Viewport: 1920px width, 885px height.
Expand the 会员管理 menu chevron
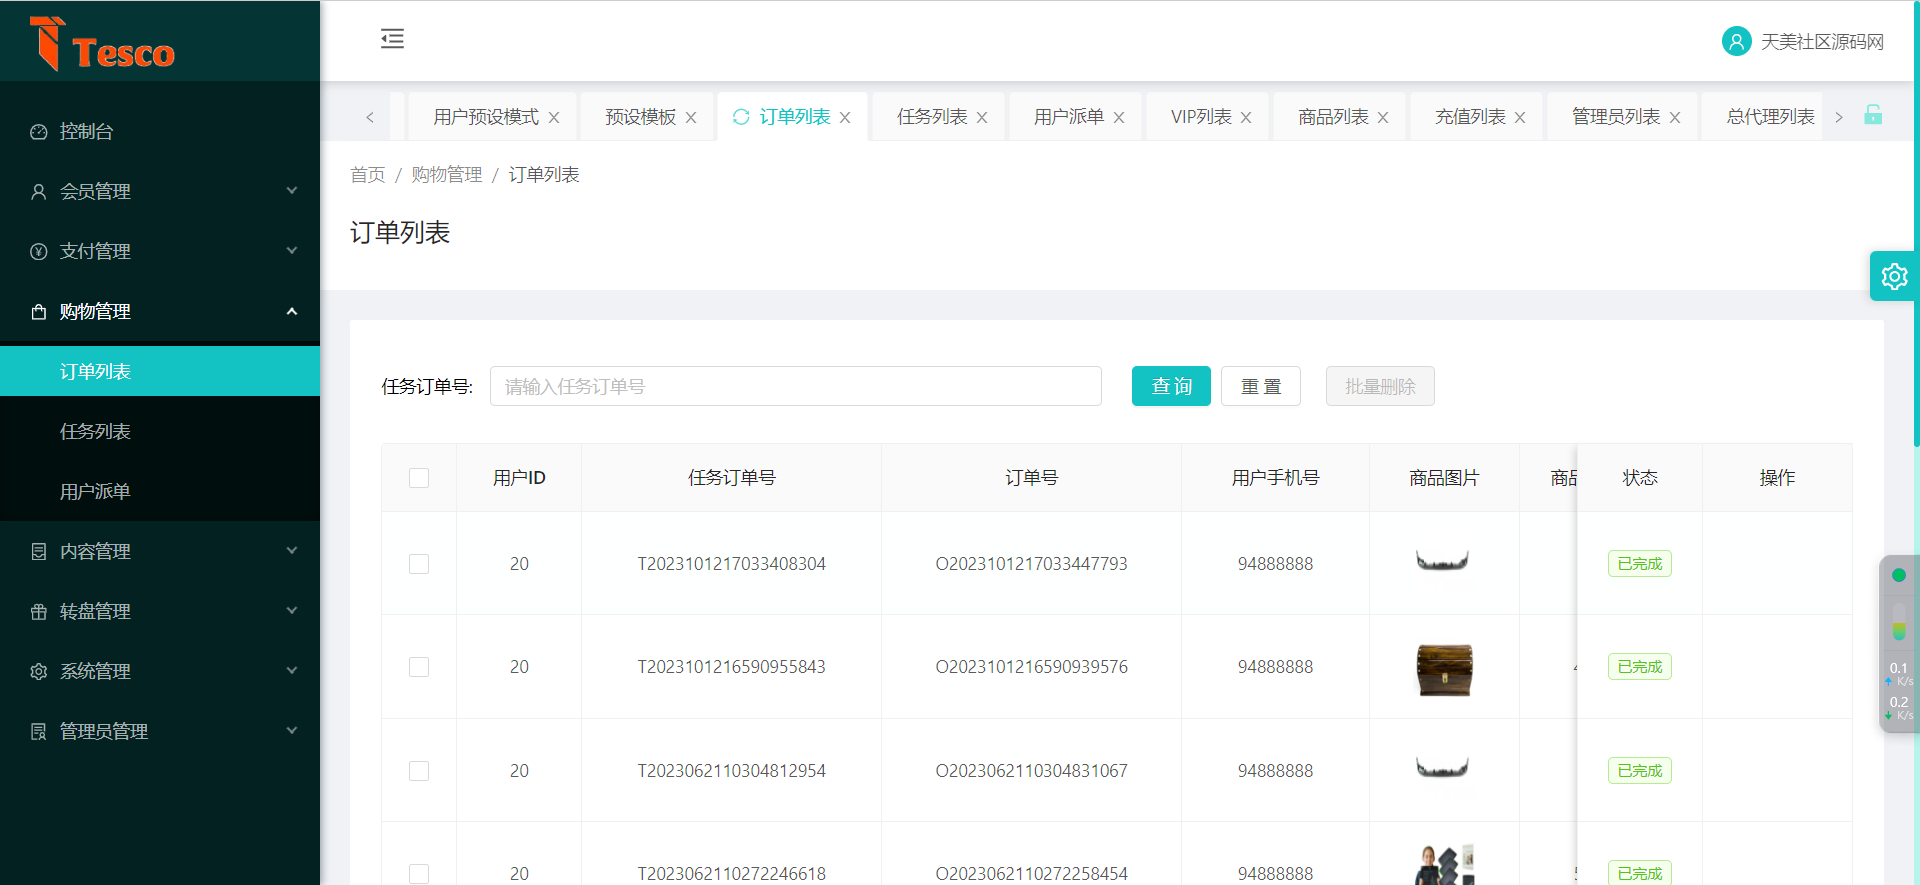(292, 190)
